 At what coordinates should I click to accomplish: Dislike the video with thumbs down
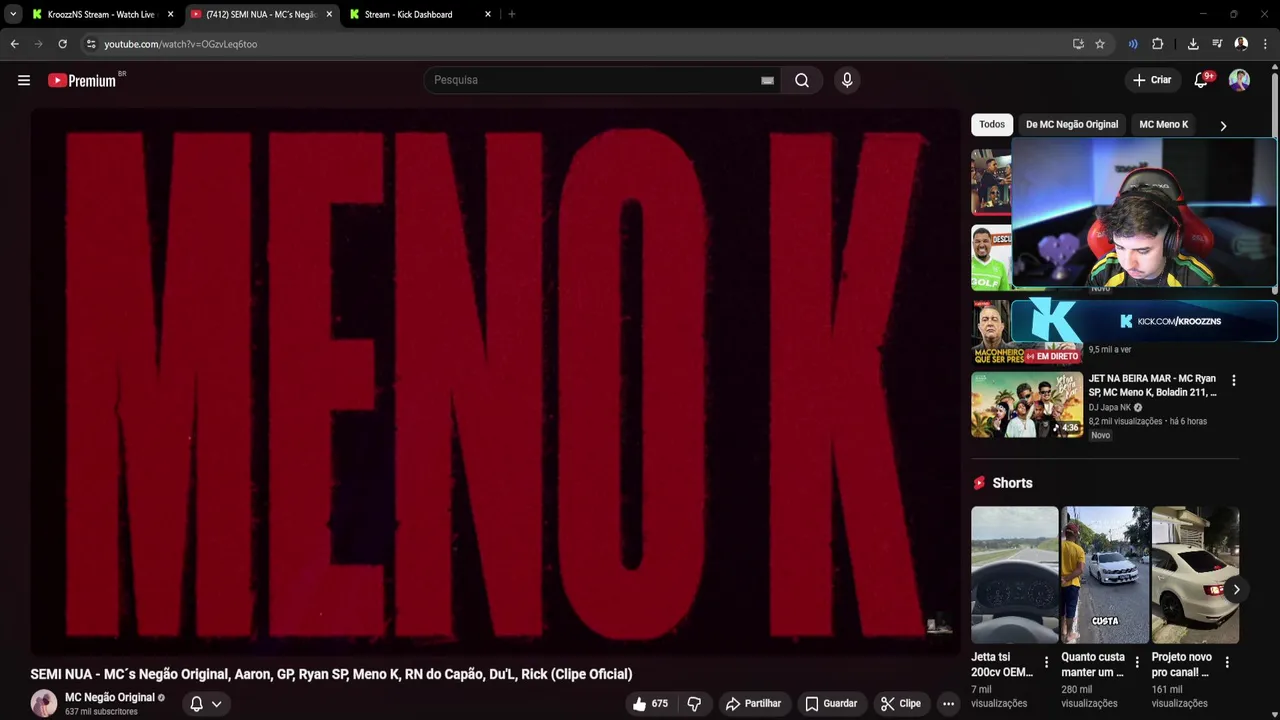point(694,704)
